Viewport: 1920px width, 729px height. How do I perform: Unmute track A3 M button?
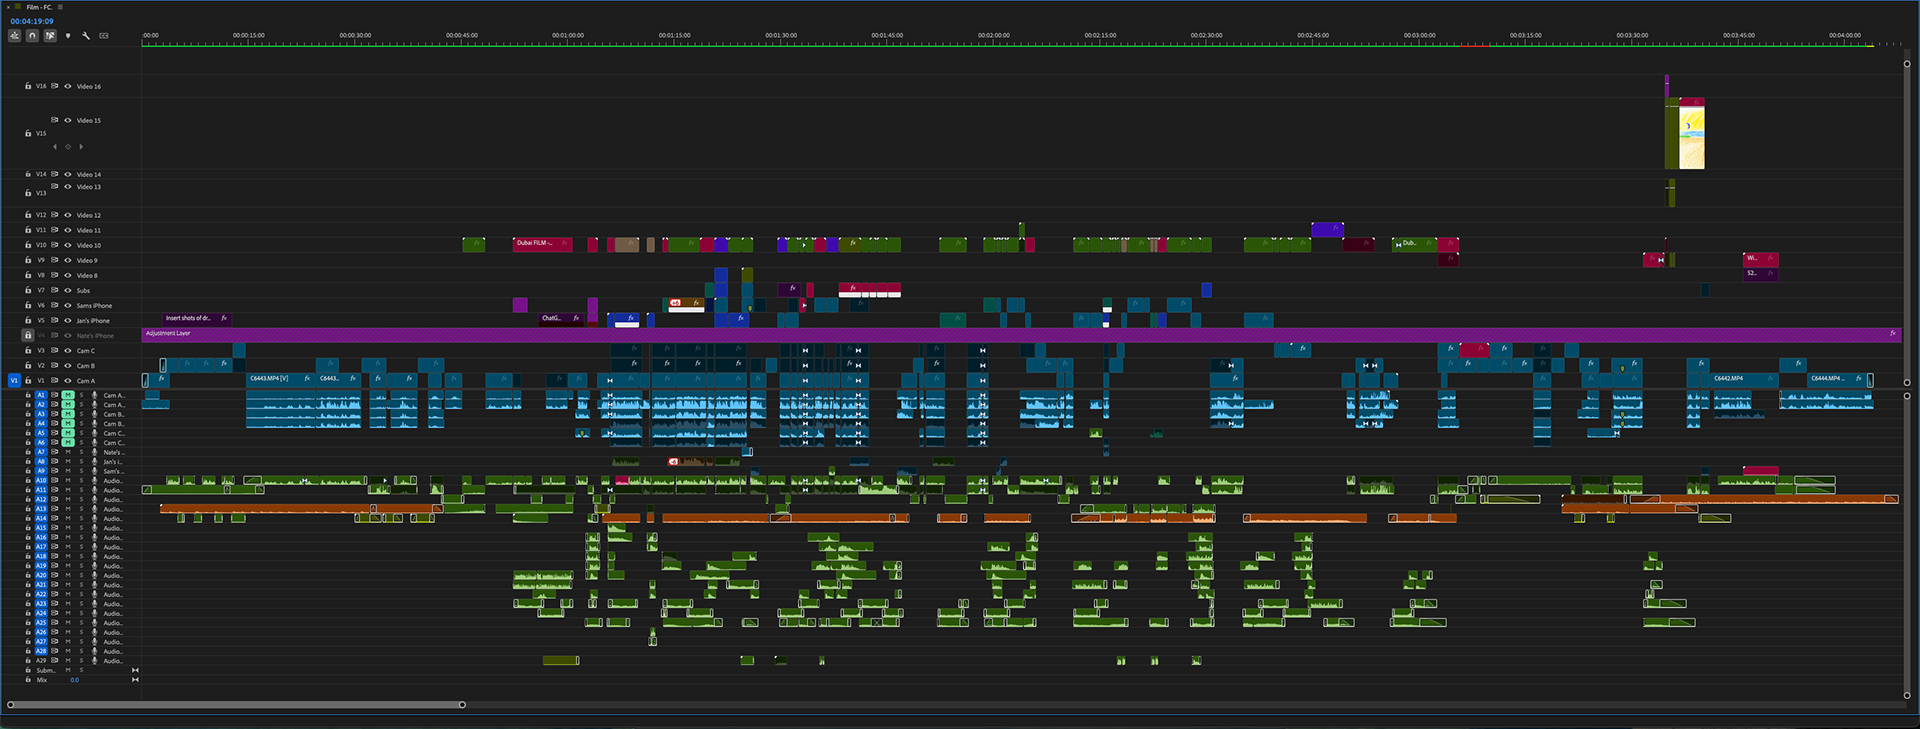click(68, 414)
